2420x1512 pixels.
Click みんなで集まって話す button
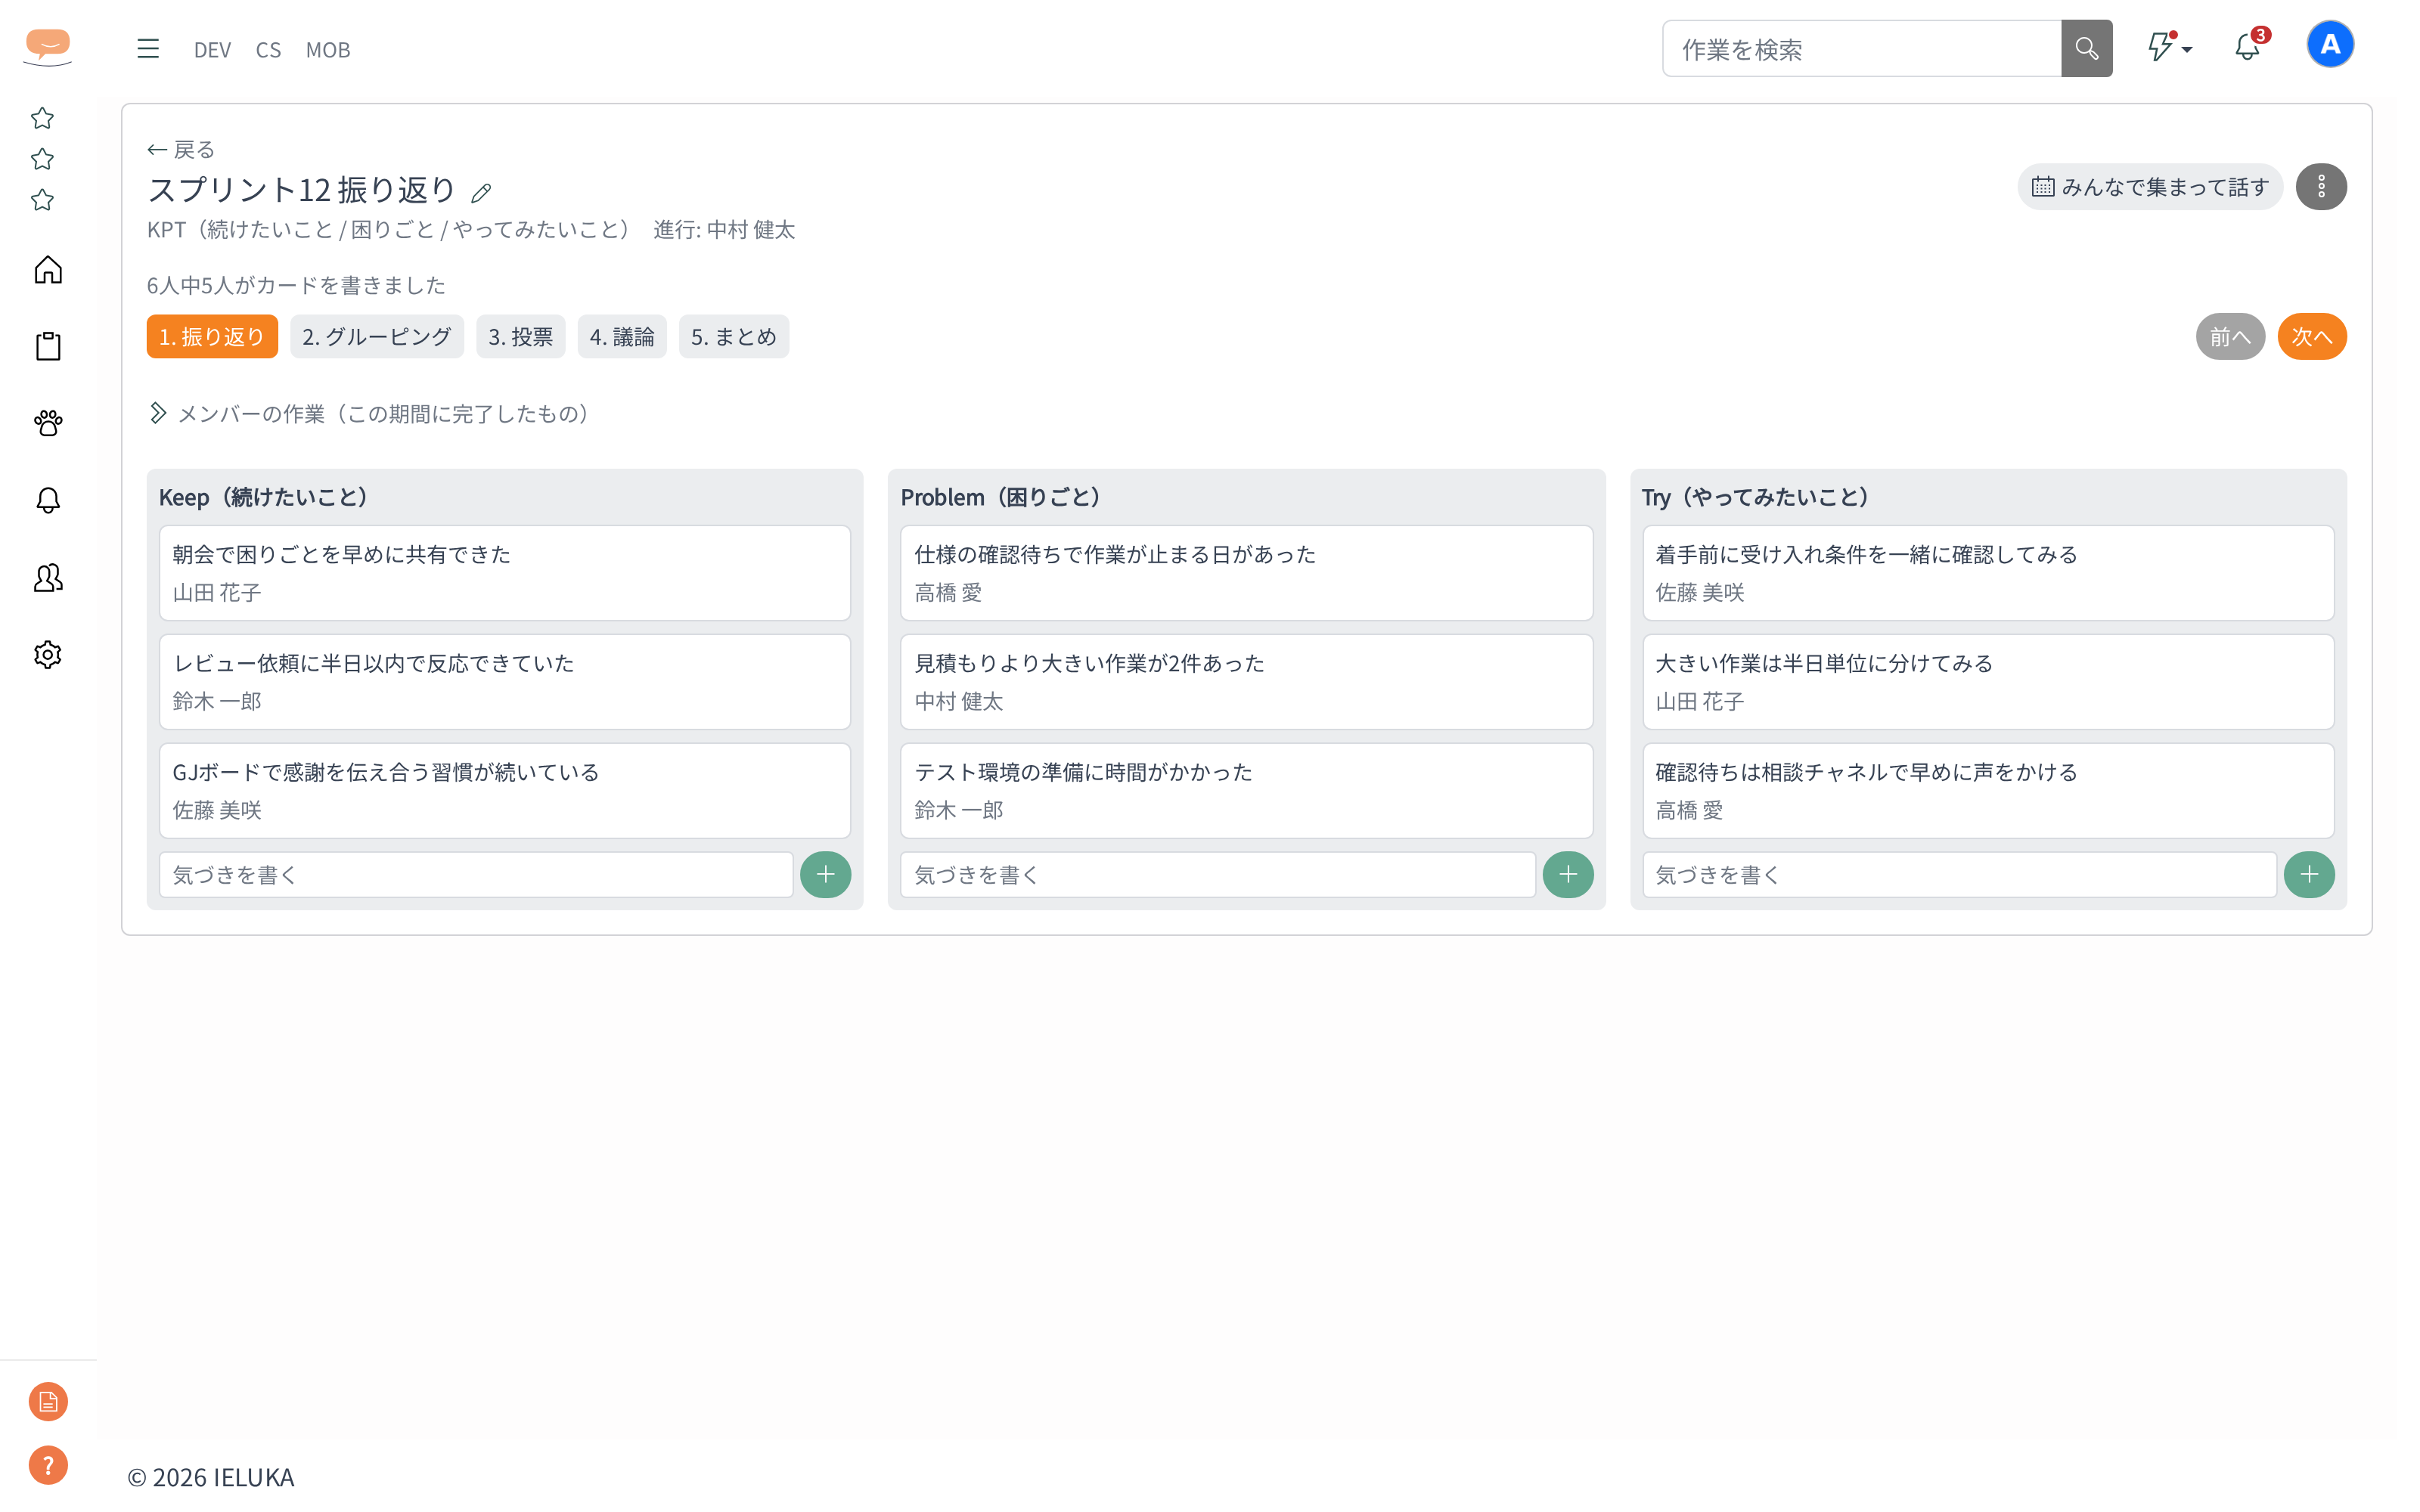[2150, 187]
